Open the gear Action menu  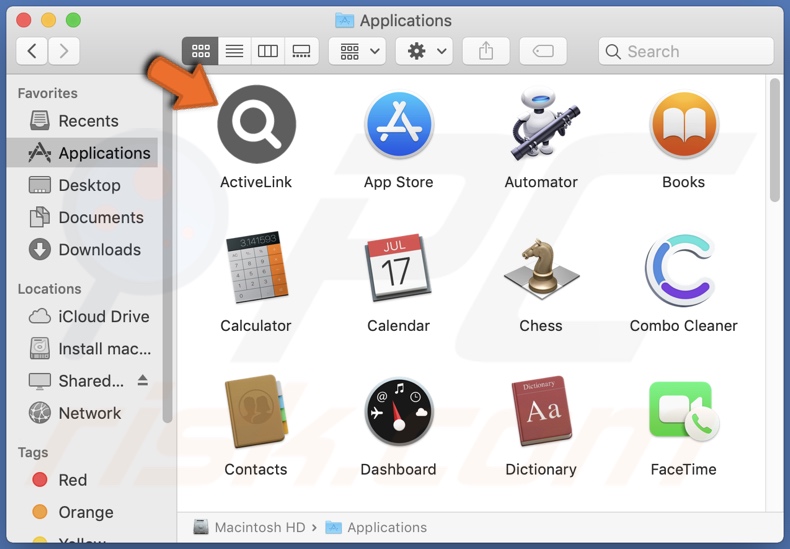[424, 51]
